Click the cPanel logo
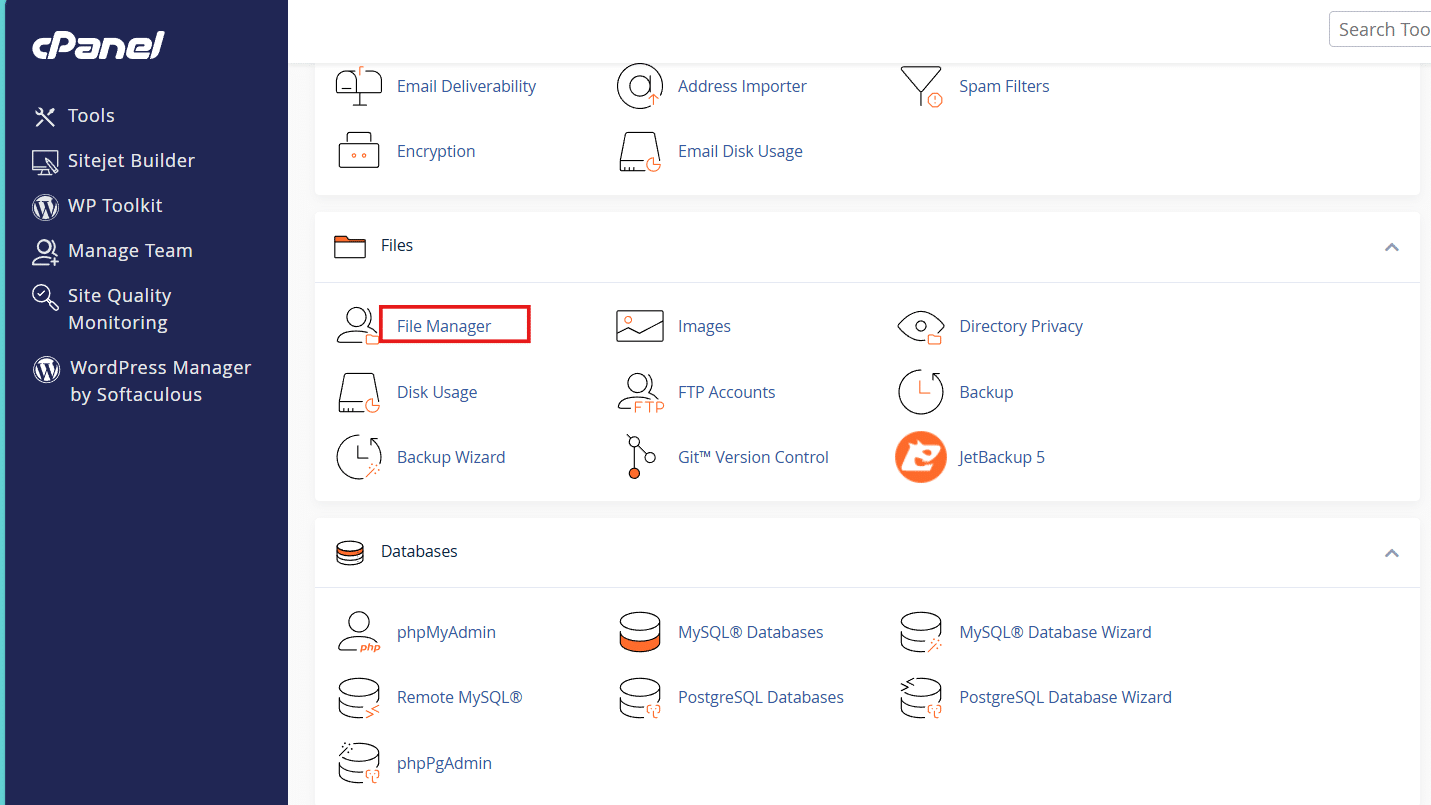 [x=98, y=45]
